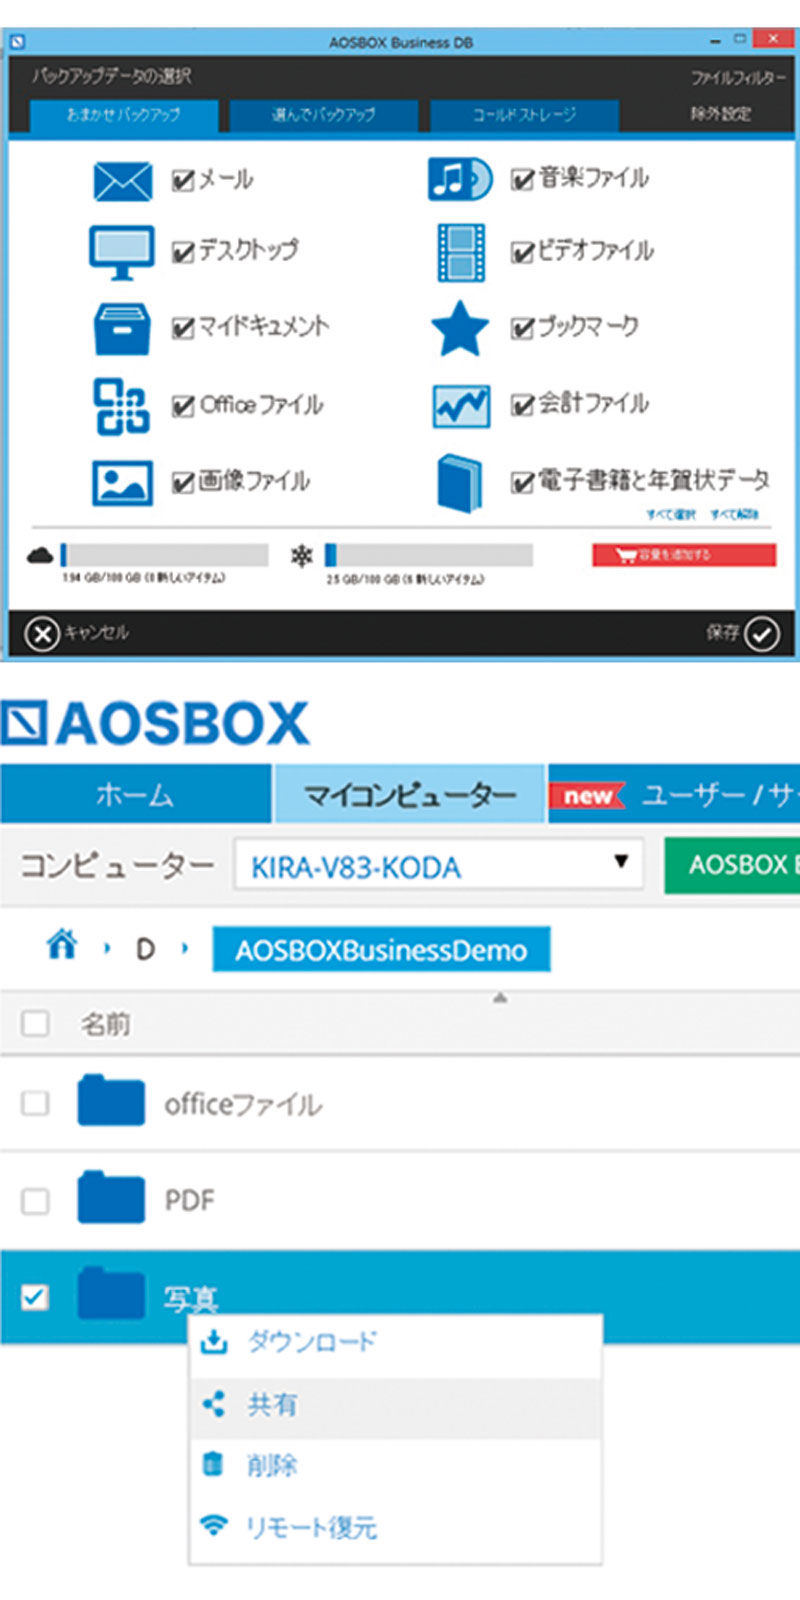Click the cold storage usage bar
Image resolution: width=800 pixels, height=1600 pixels.
[x=429, y=555]
